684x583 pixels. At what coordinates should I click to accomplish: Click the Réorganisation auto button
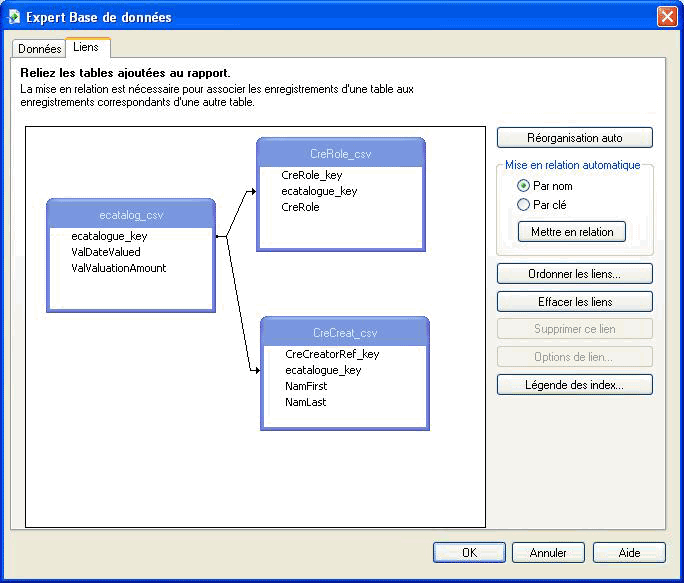pyautogui.click(x=574, y=138)
